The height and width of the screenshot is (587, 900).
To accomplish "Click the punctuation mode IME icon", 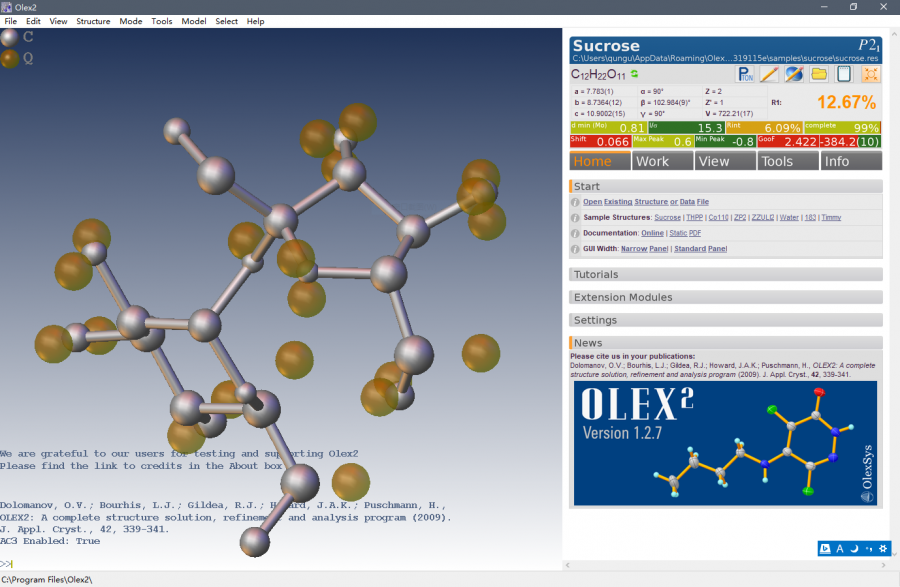I will tap(868, 549).
